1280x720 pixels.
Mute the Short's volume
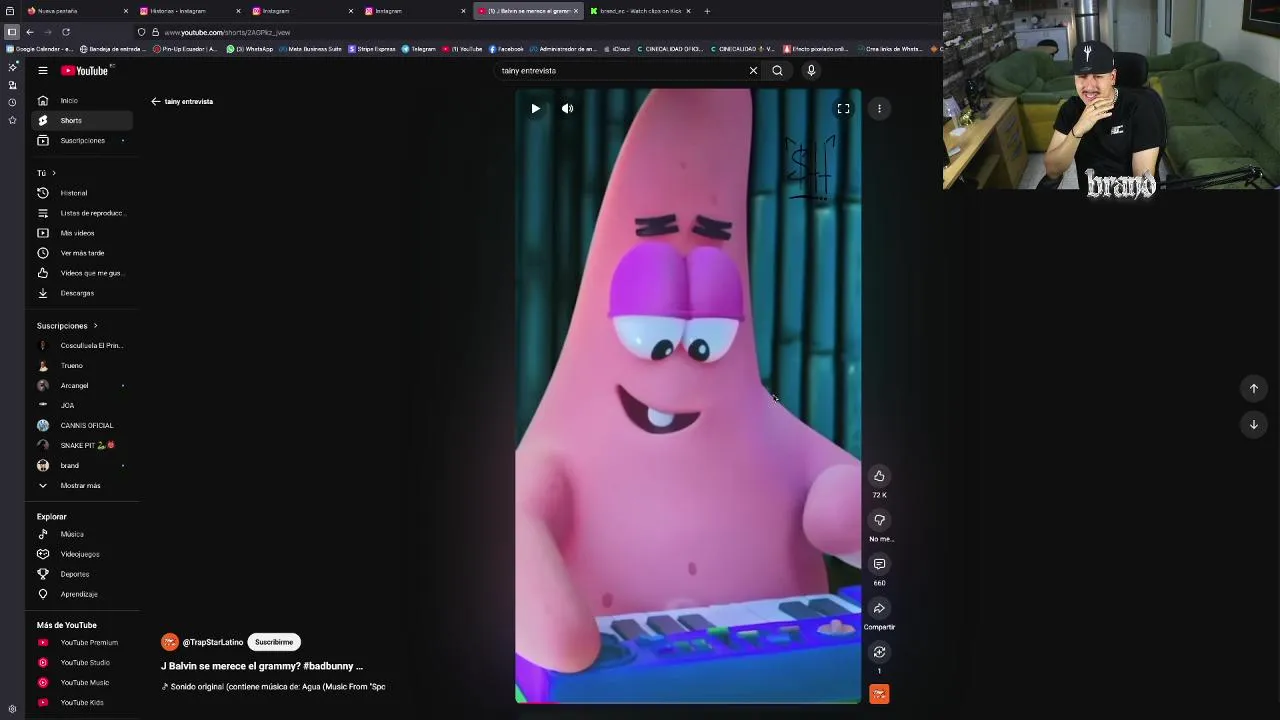point(567,108)
